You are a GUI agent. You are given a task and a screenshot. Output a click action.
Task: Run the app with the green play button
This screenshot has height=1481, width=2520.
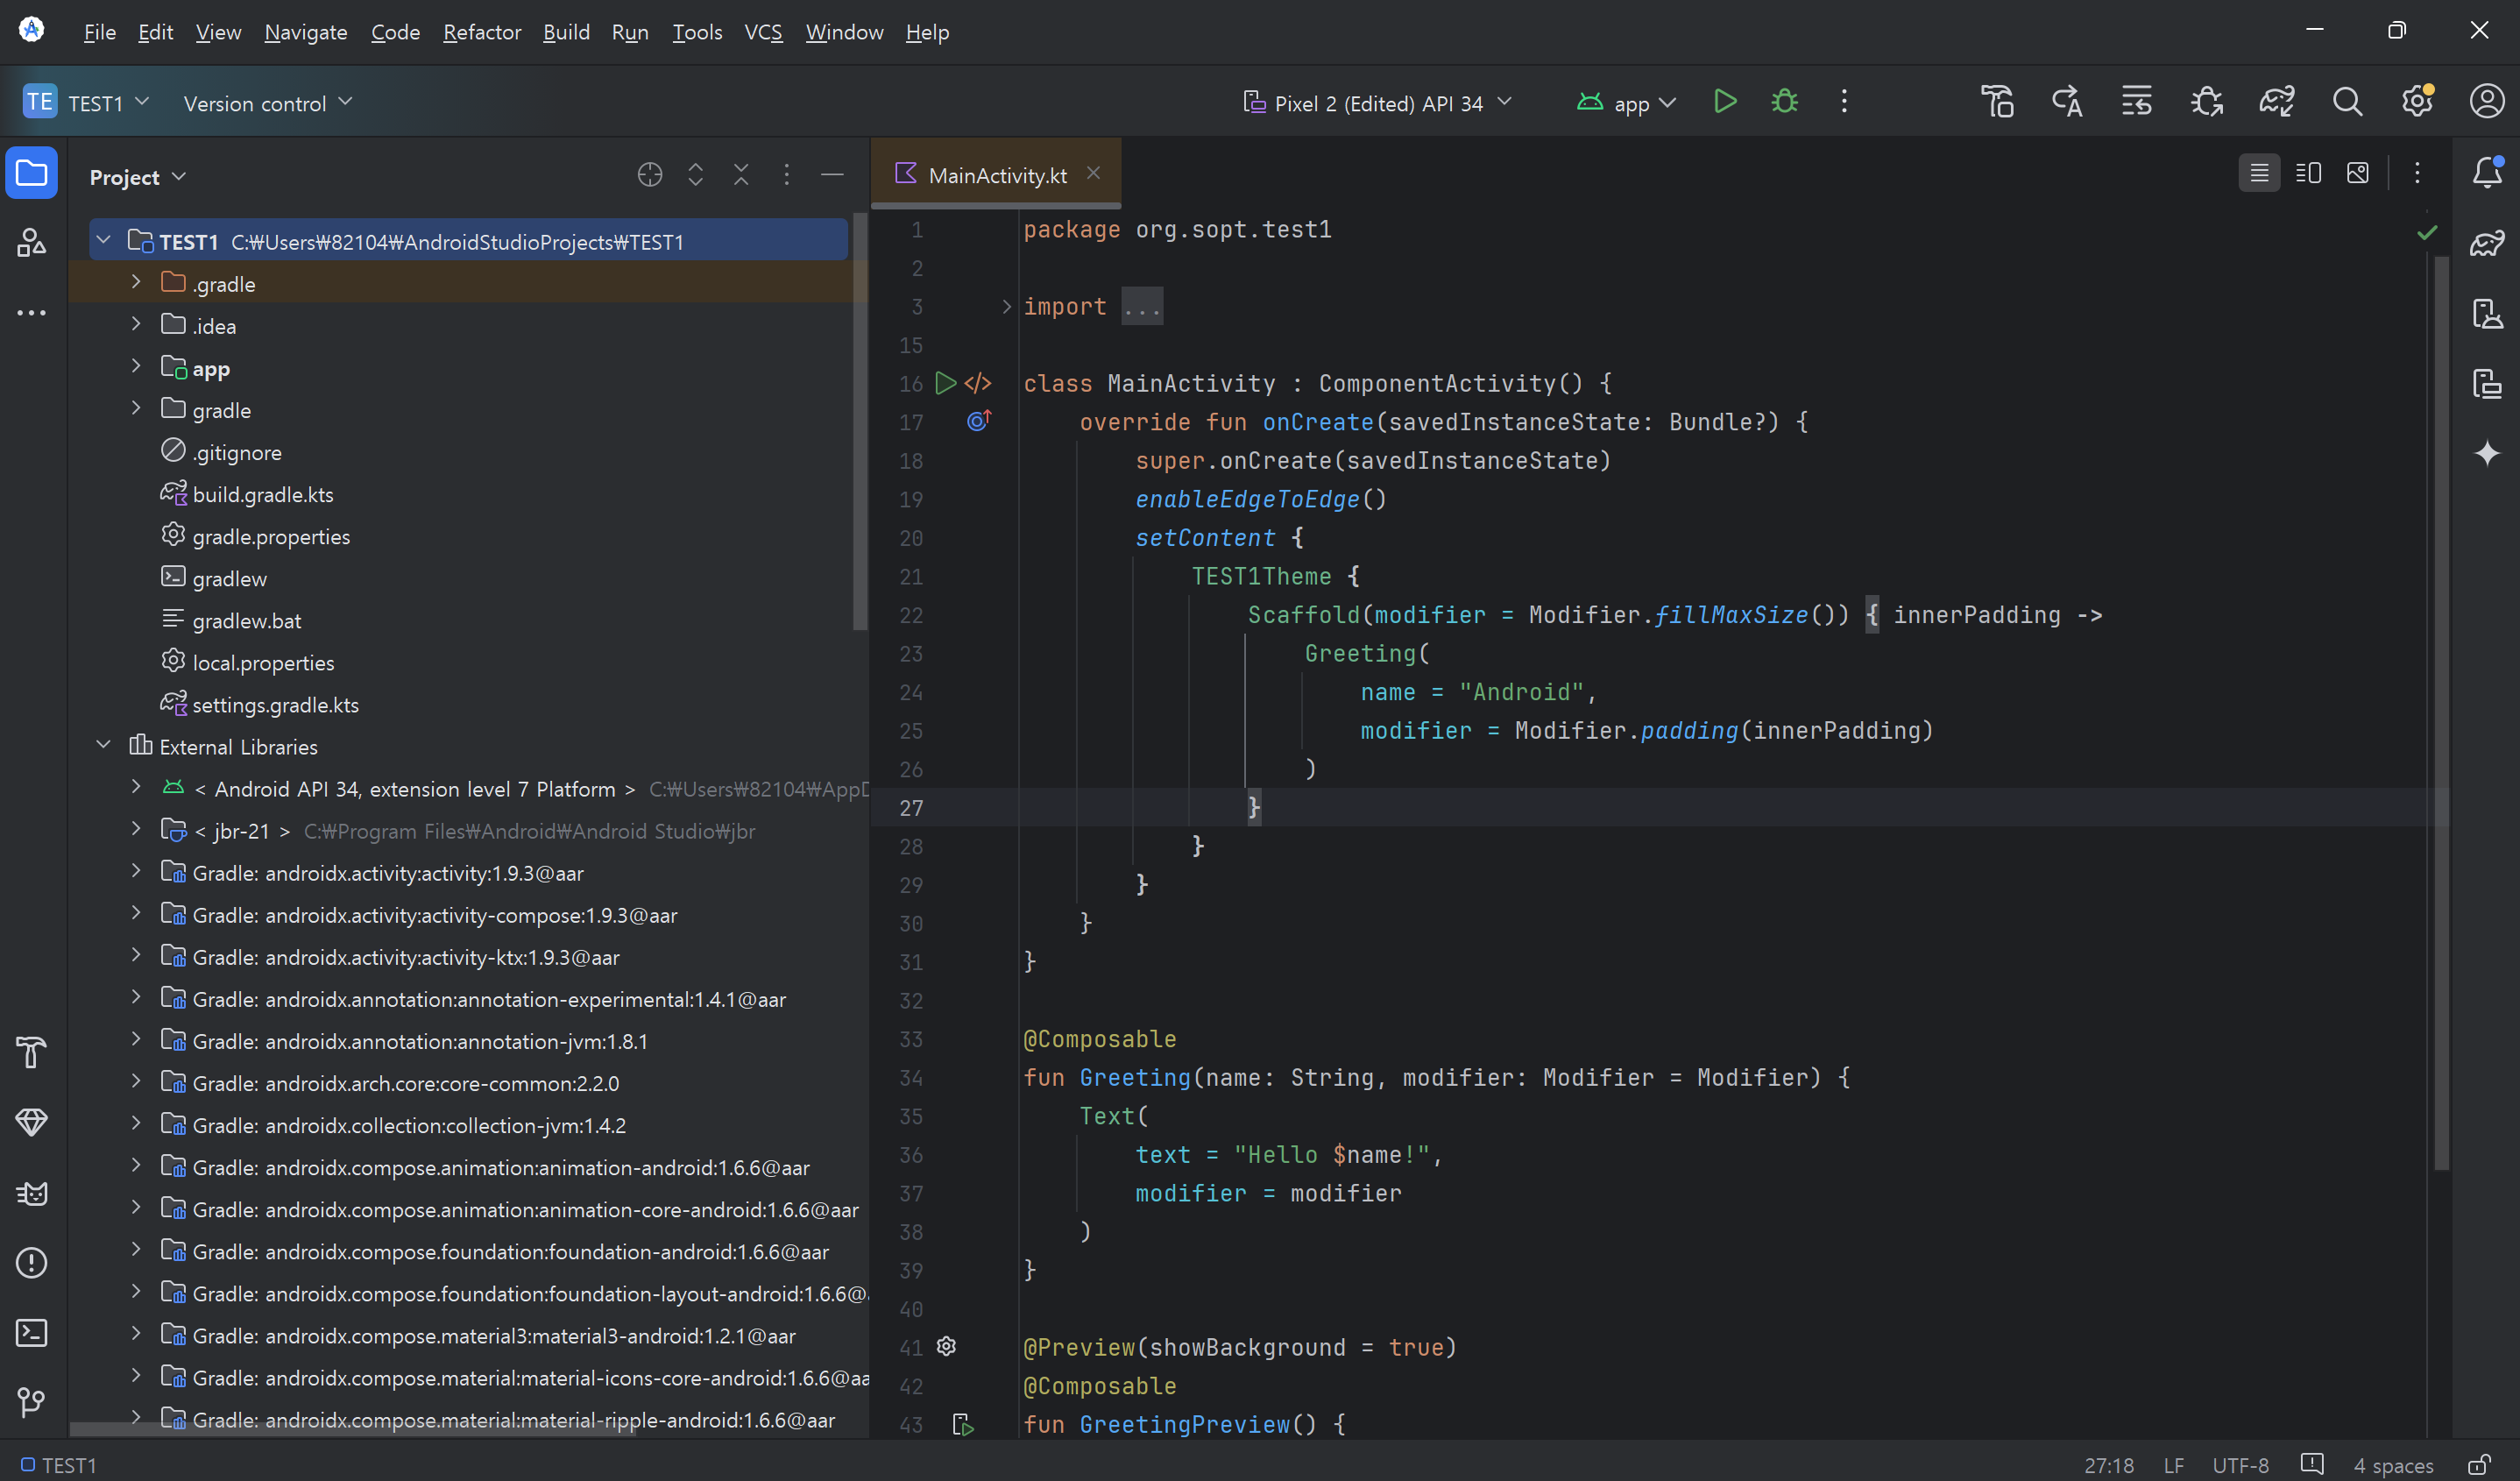(1724, 102)
